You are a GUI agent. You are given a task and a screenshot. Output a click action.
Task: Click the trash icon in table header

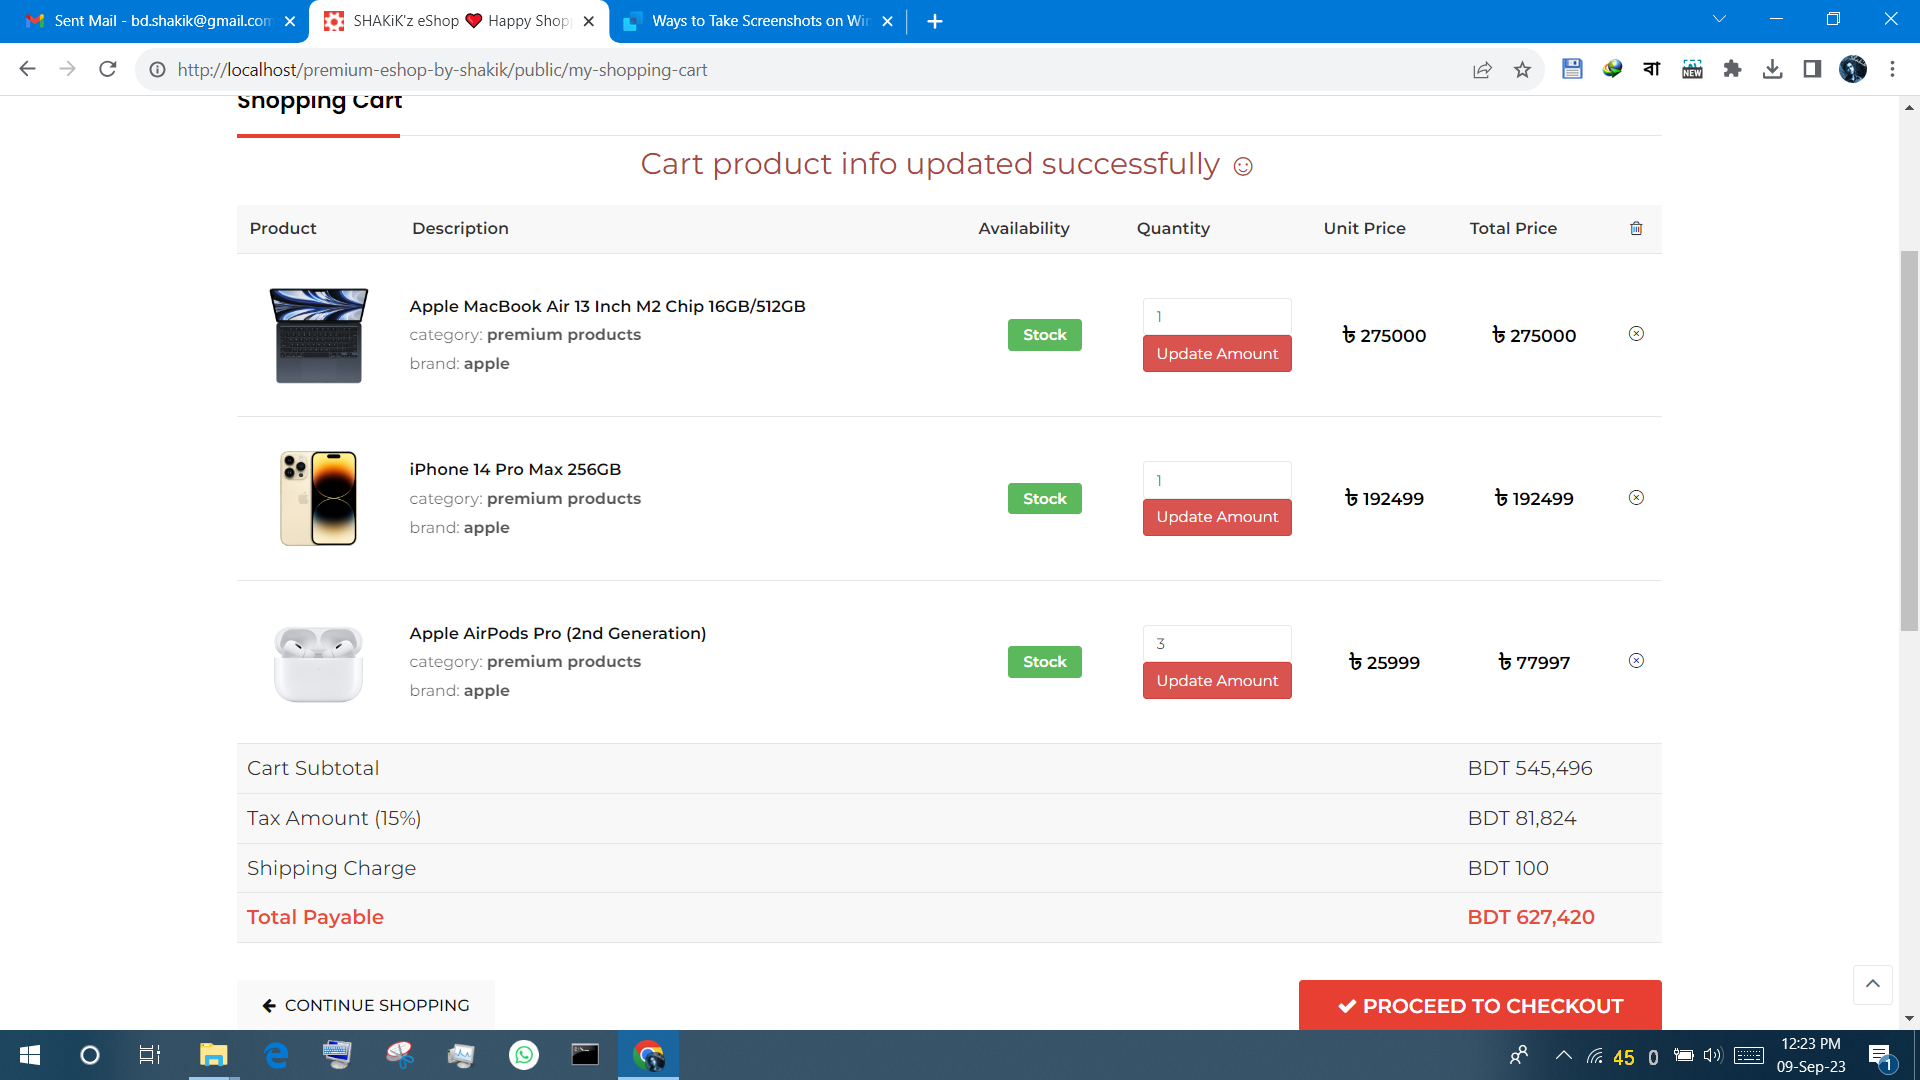[1636, 228]
